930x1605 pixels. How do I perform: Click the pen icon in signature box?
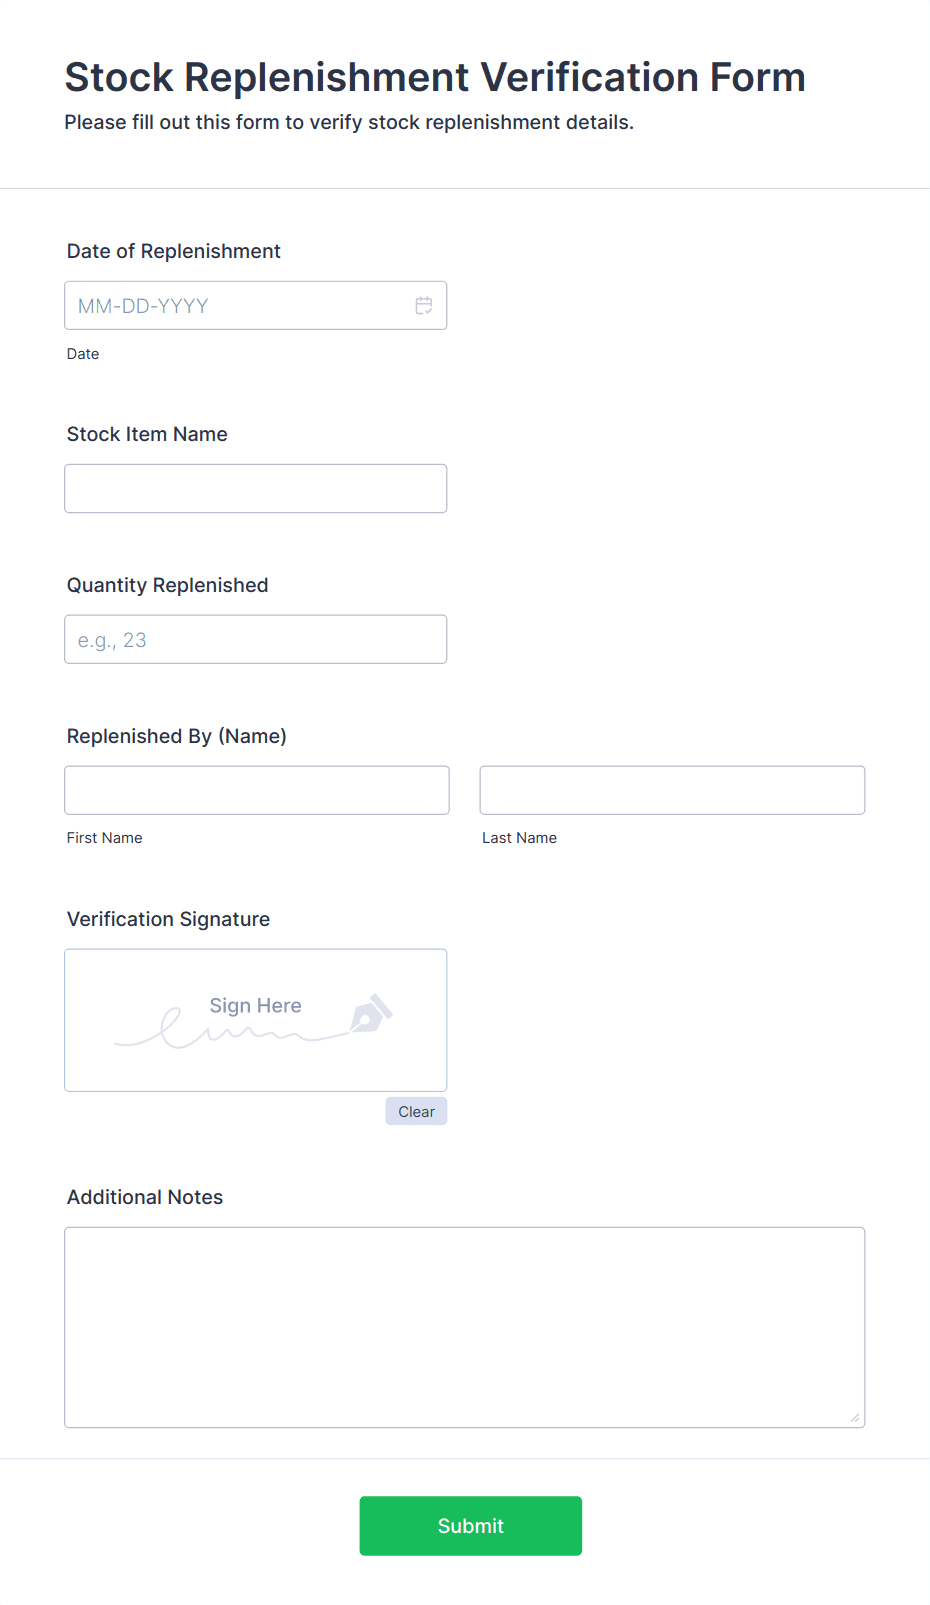tap(371, 1013)
